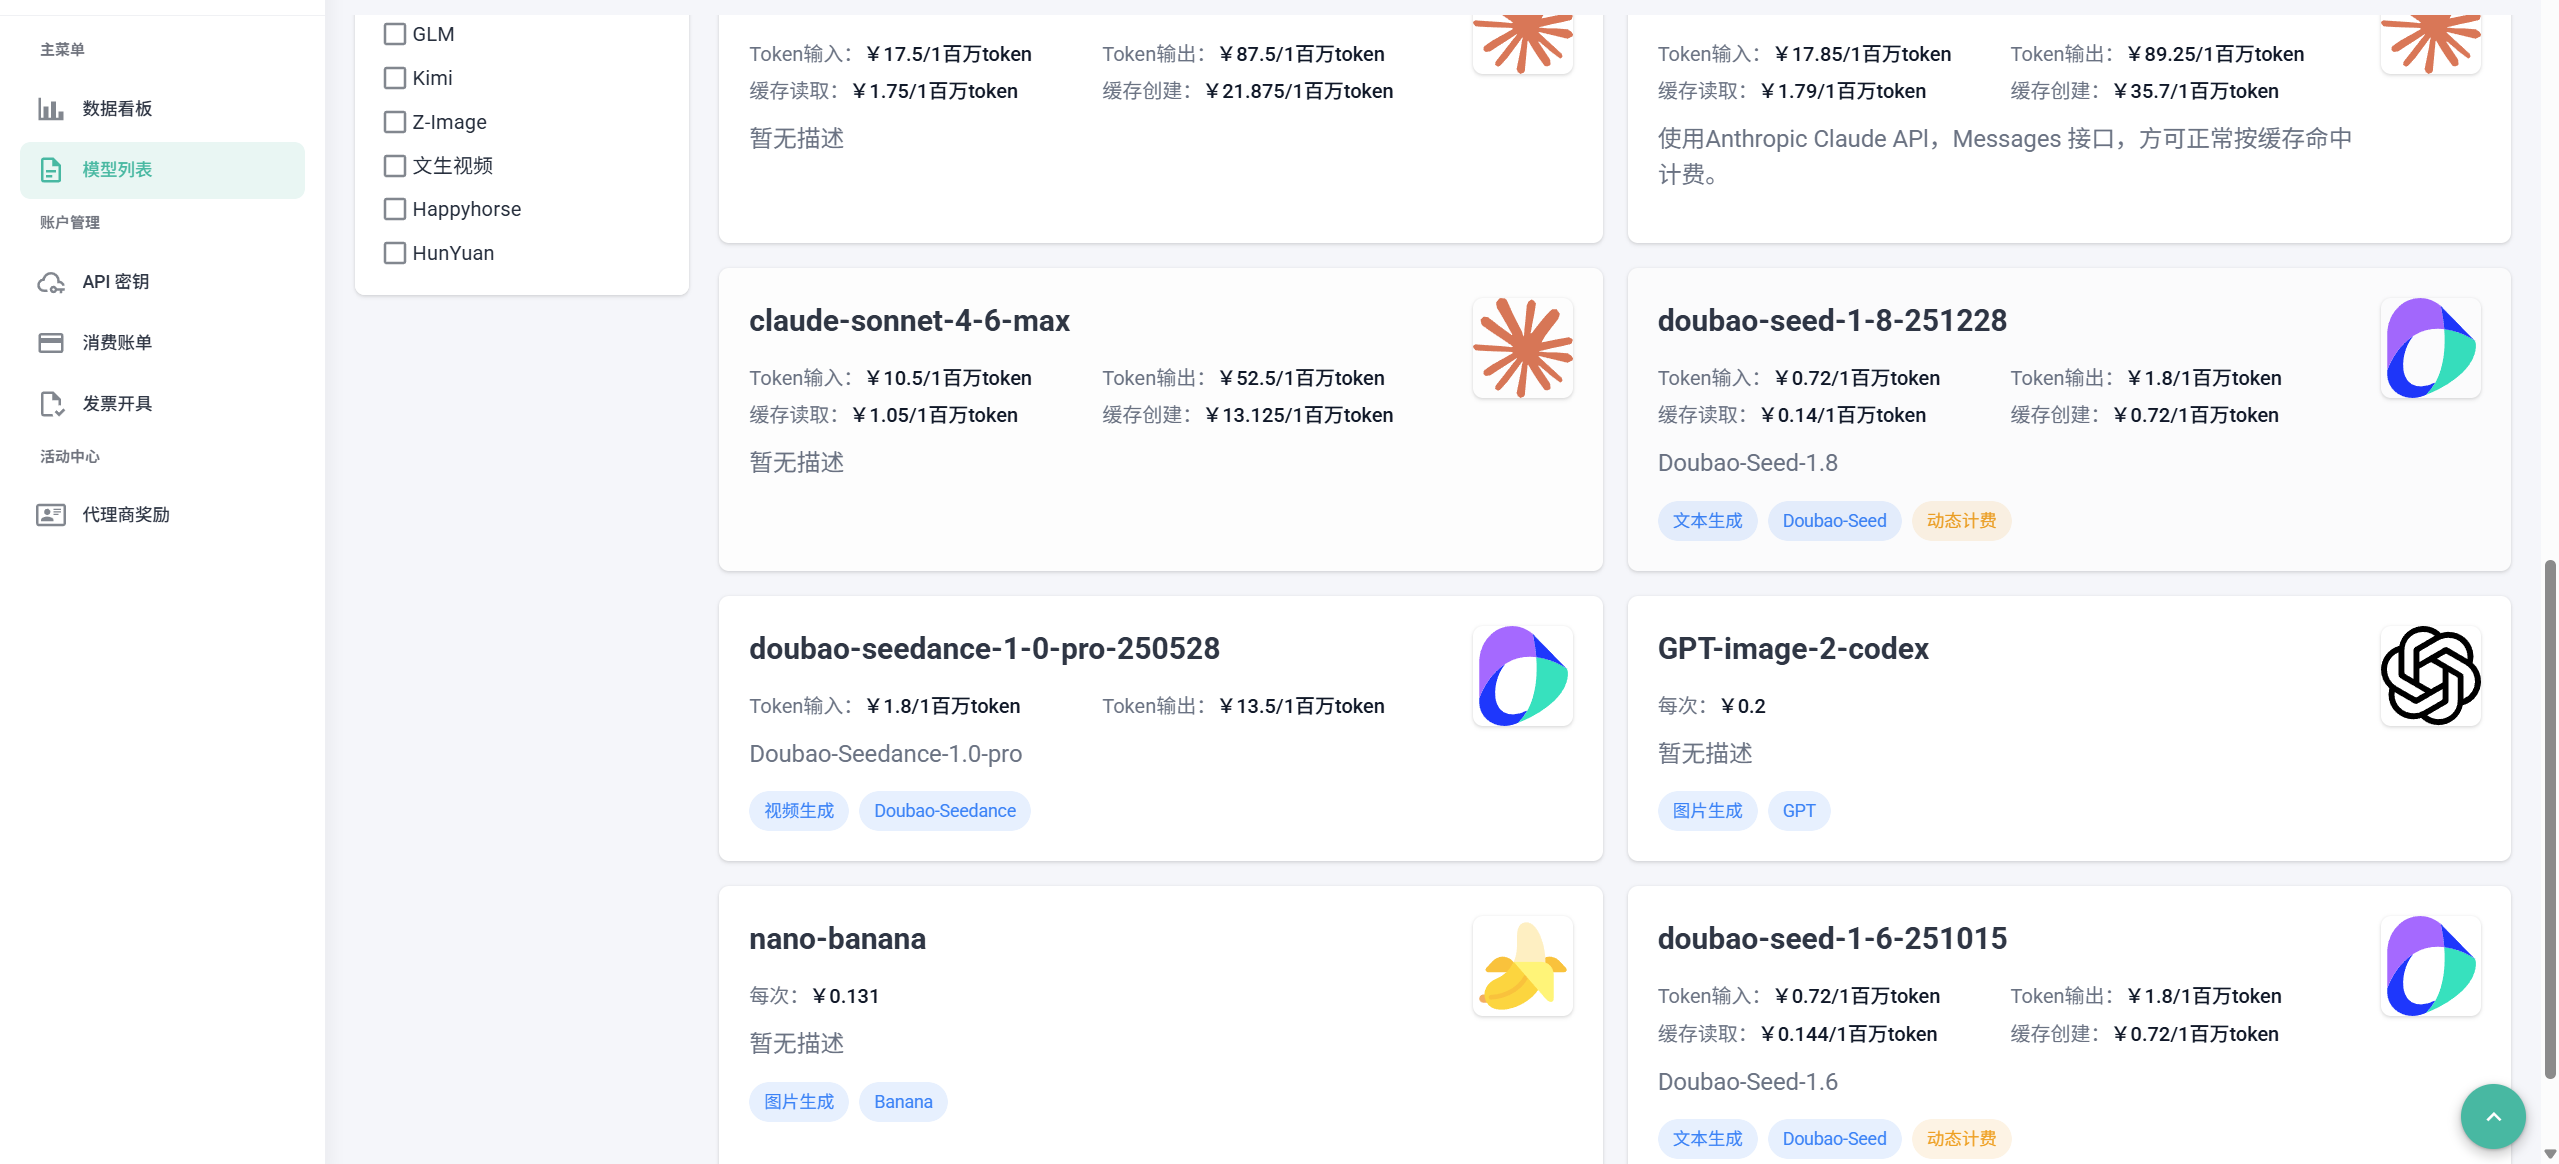
Task: Click Doubao-Seed tag on doubao-seed-1-8-251228
Action: coord(1834,521)
